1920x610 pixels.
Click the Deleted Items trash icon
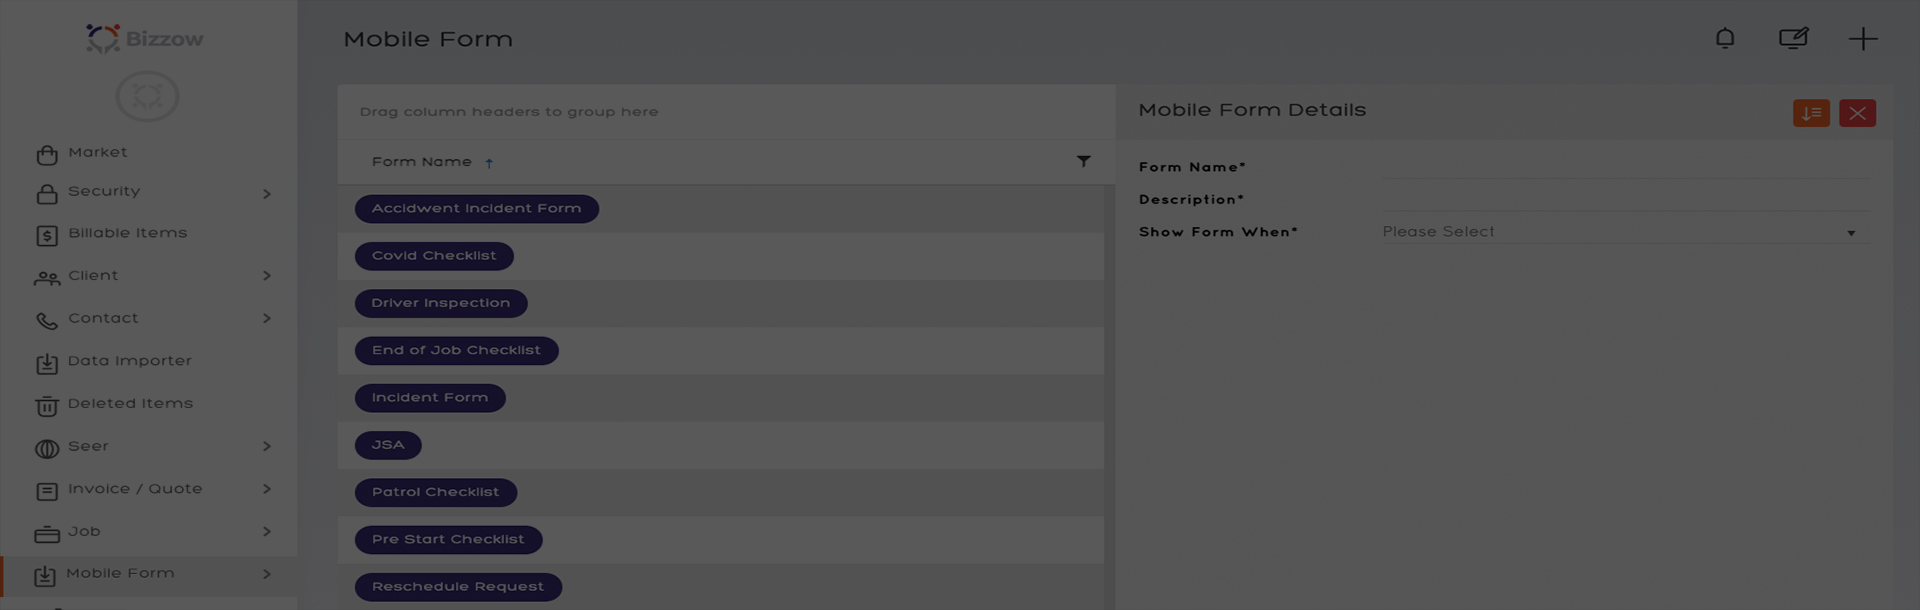(x=47, y=406)
